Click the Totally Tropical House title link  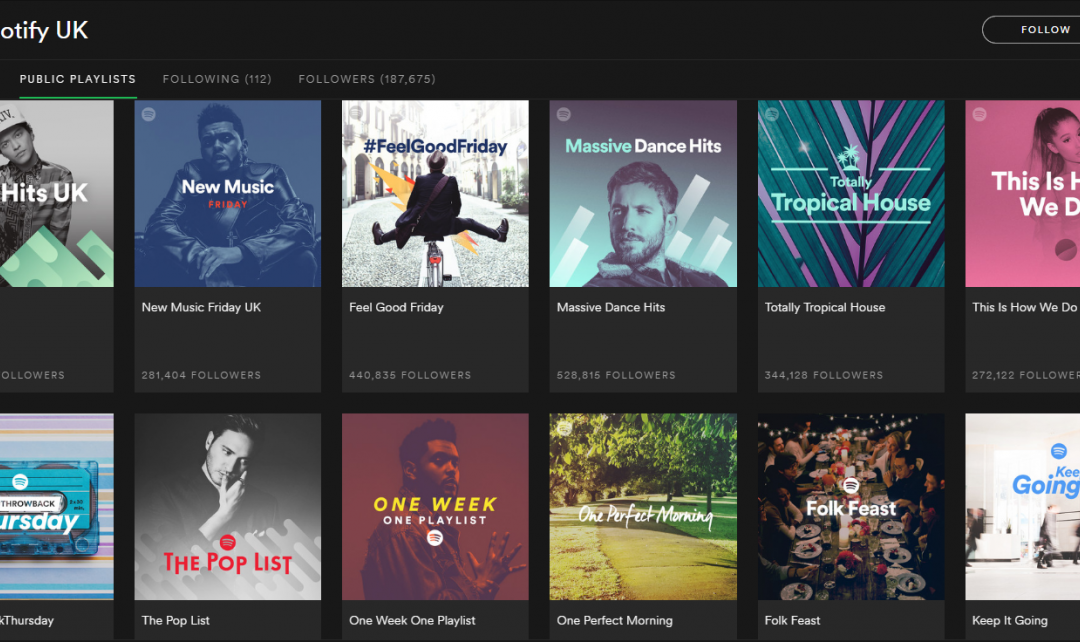coord(824,307)
